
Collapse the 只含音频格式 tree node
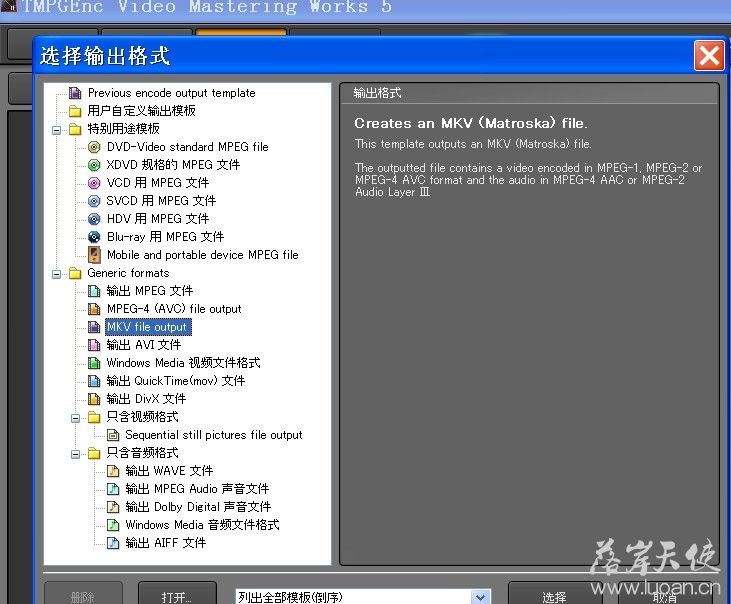pyautogui.click(x=75, y=454)
